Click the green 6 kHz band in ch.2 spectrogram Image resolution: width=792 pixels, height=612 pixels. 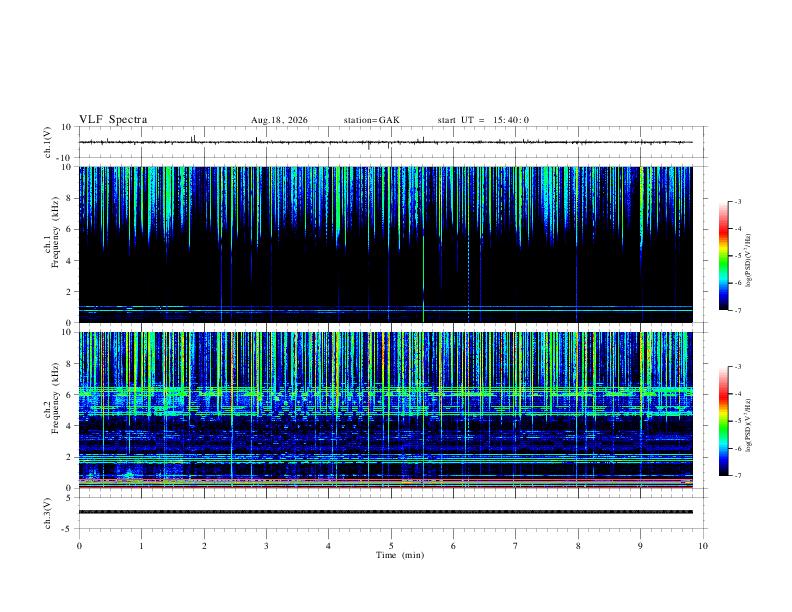385,390
